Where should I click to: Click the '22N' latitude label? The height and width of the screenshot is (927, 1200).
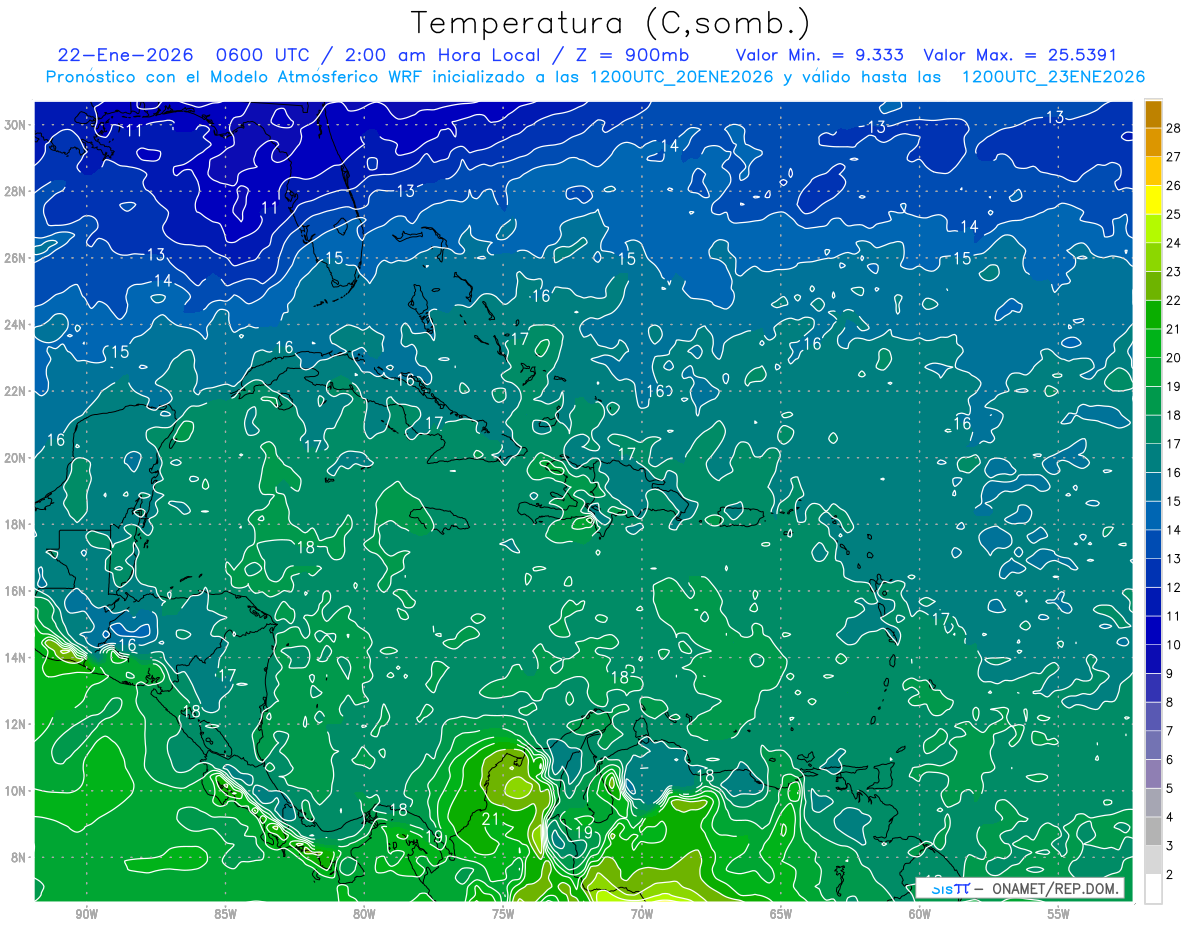click(x=14, y=391)
